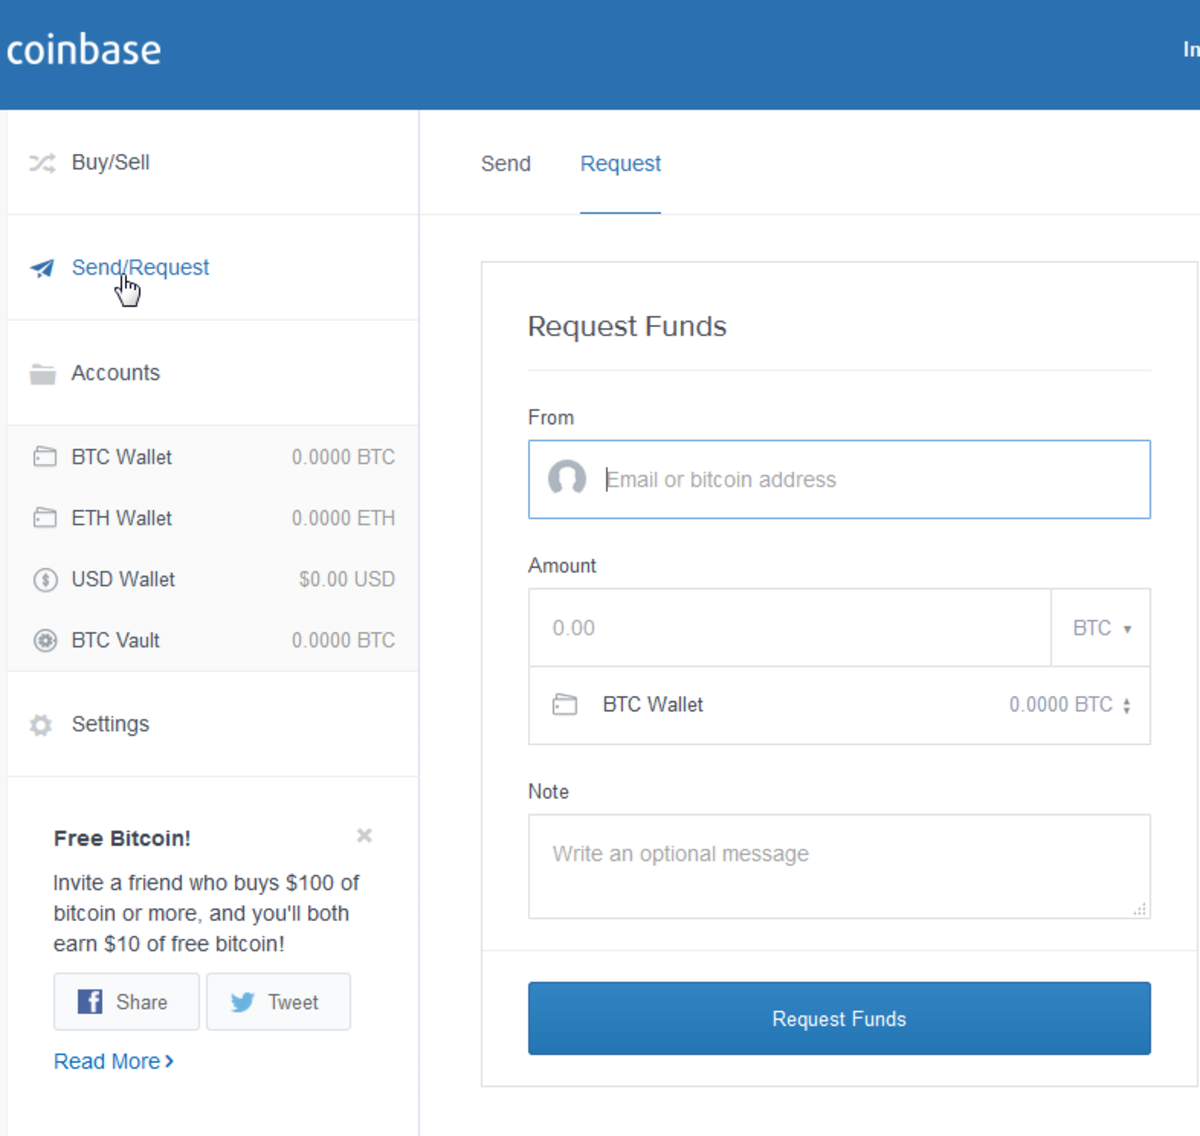Screen dimensions: 1200x1136
Task: Select ETH Wallet in sidebar
Action: (x=213, y=518)
